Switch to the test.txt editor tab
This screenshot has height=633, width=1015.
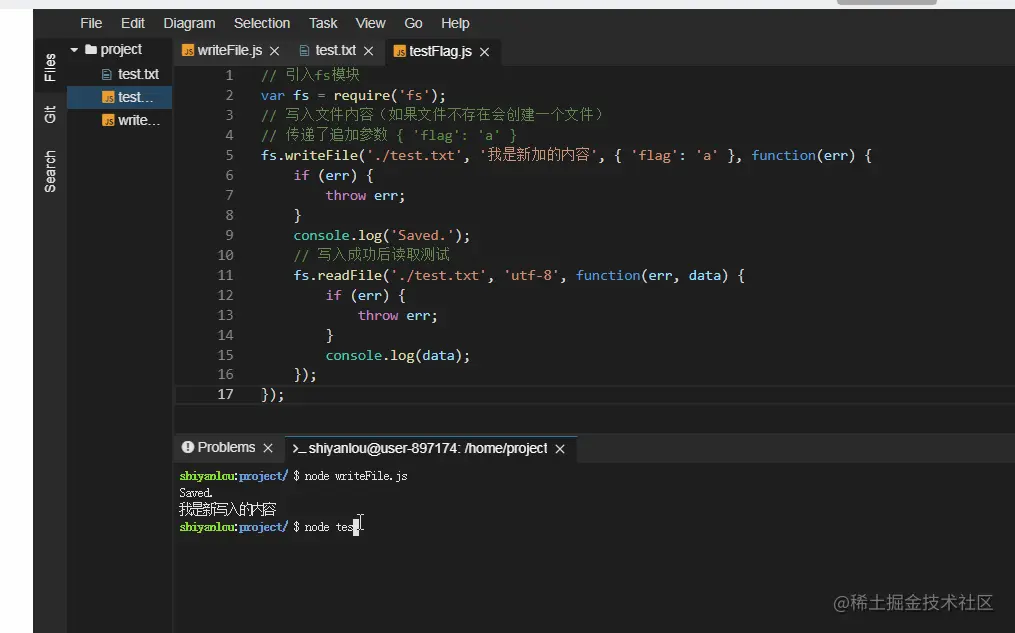click(x=335, y=50)
